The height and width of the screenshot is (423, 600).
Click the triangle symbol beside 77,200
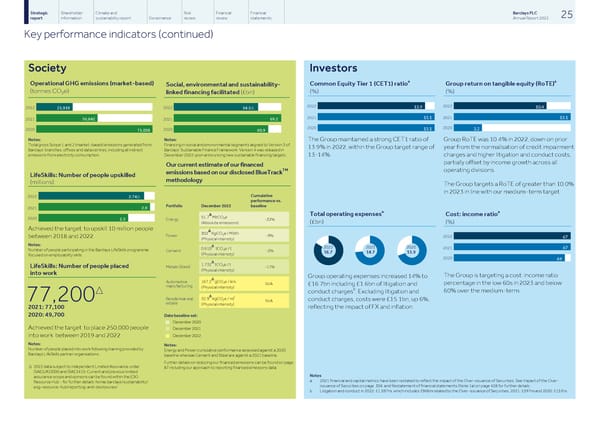[99, 289]
